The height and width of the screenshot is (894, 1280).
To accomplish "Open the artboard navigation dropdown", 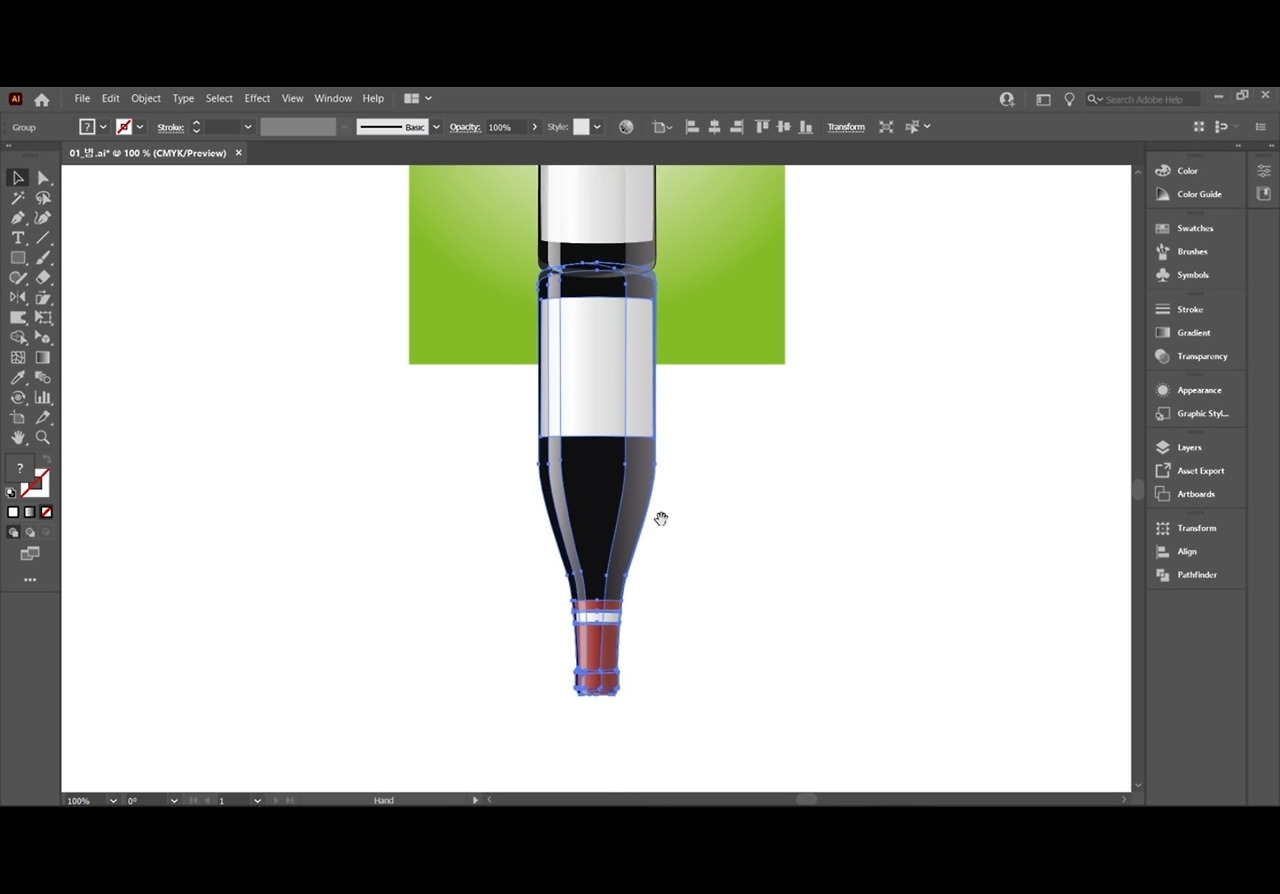I will point(257,800).
